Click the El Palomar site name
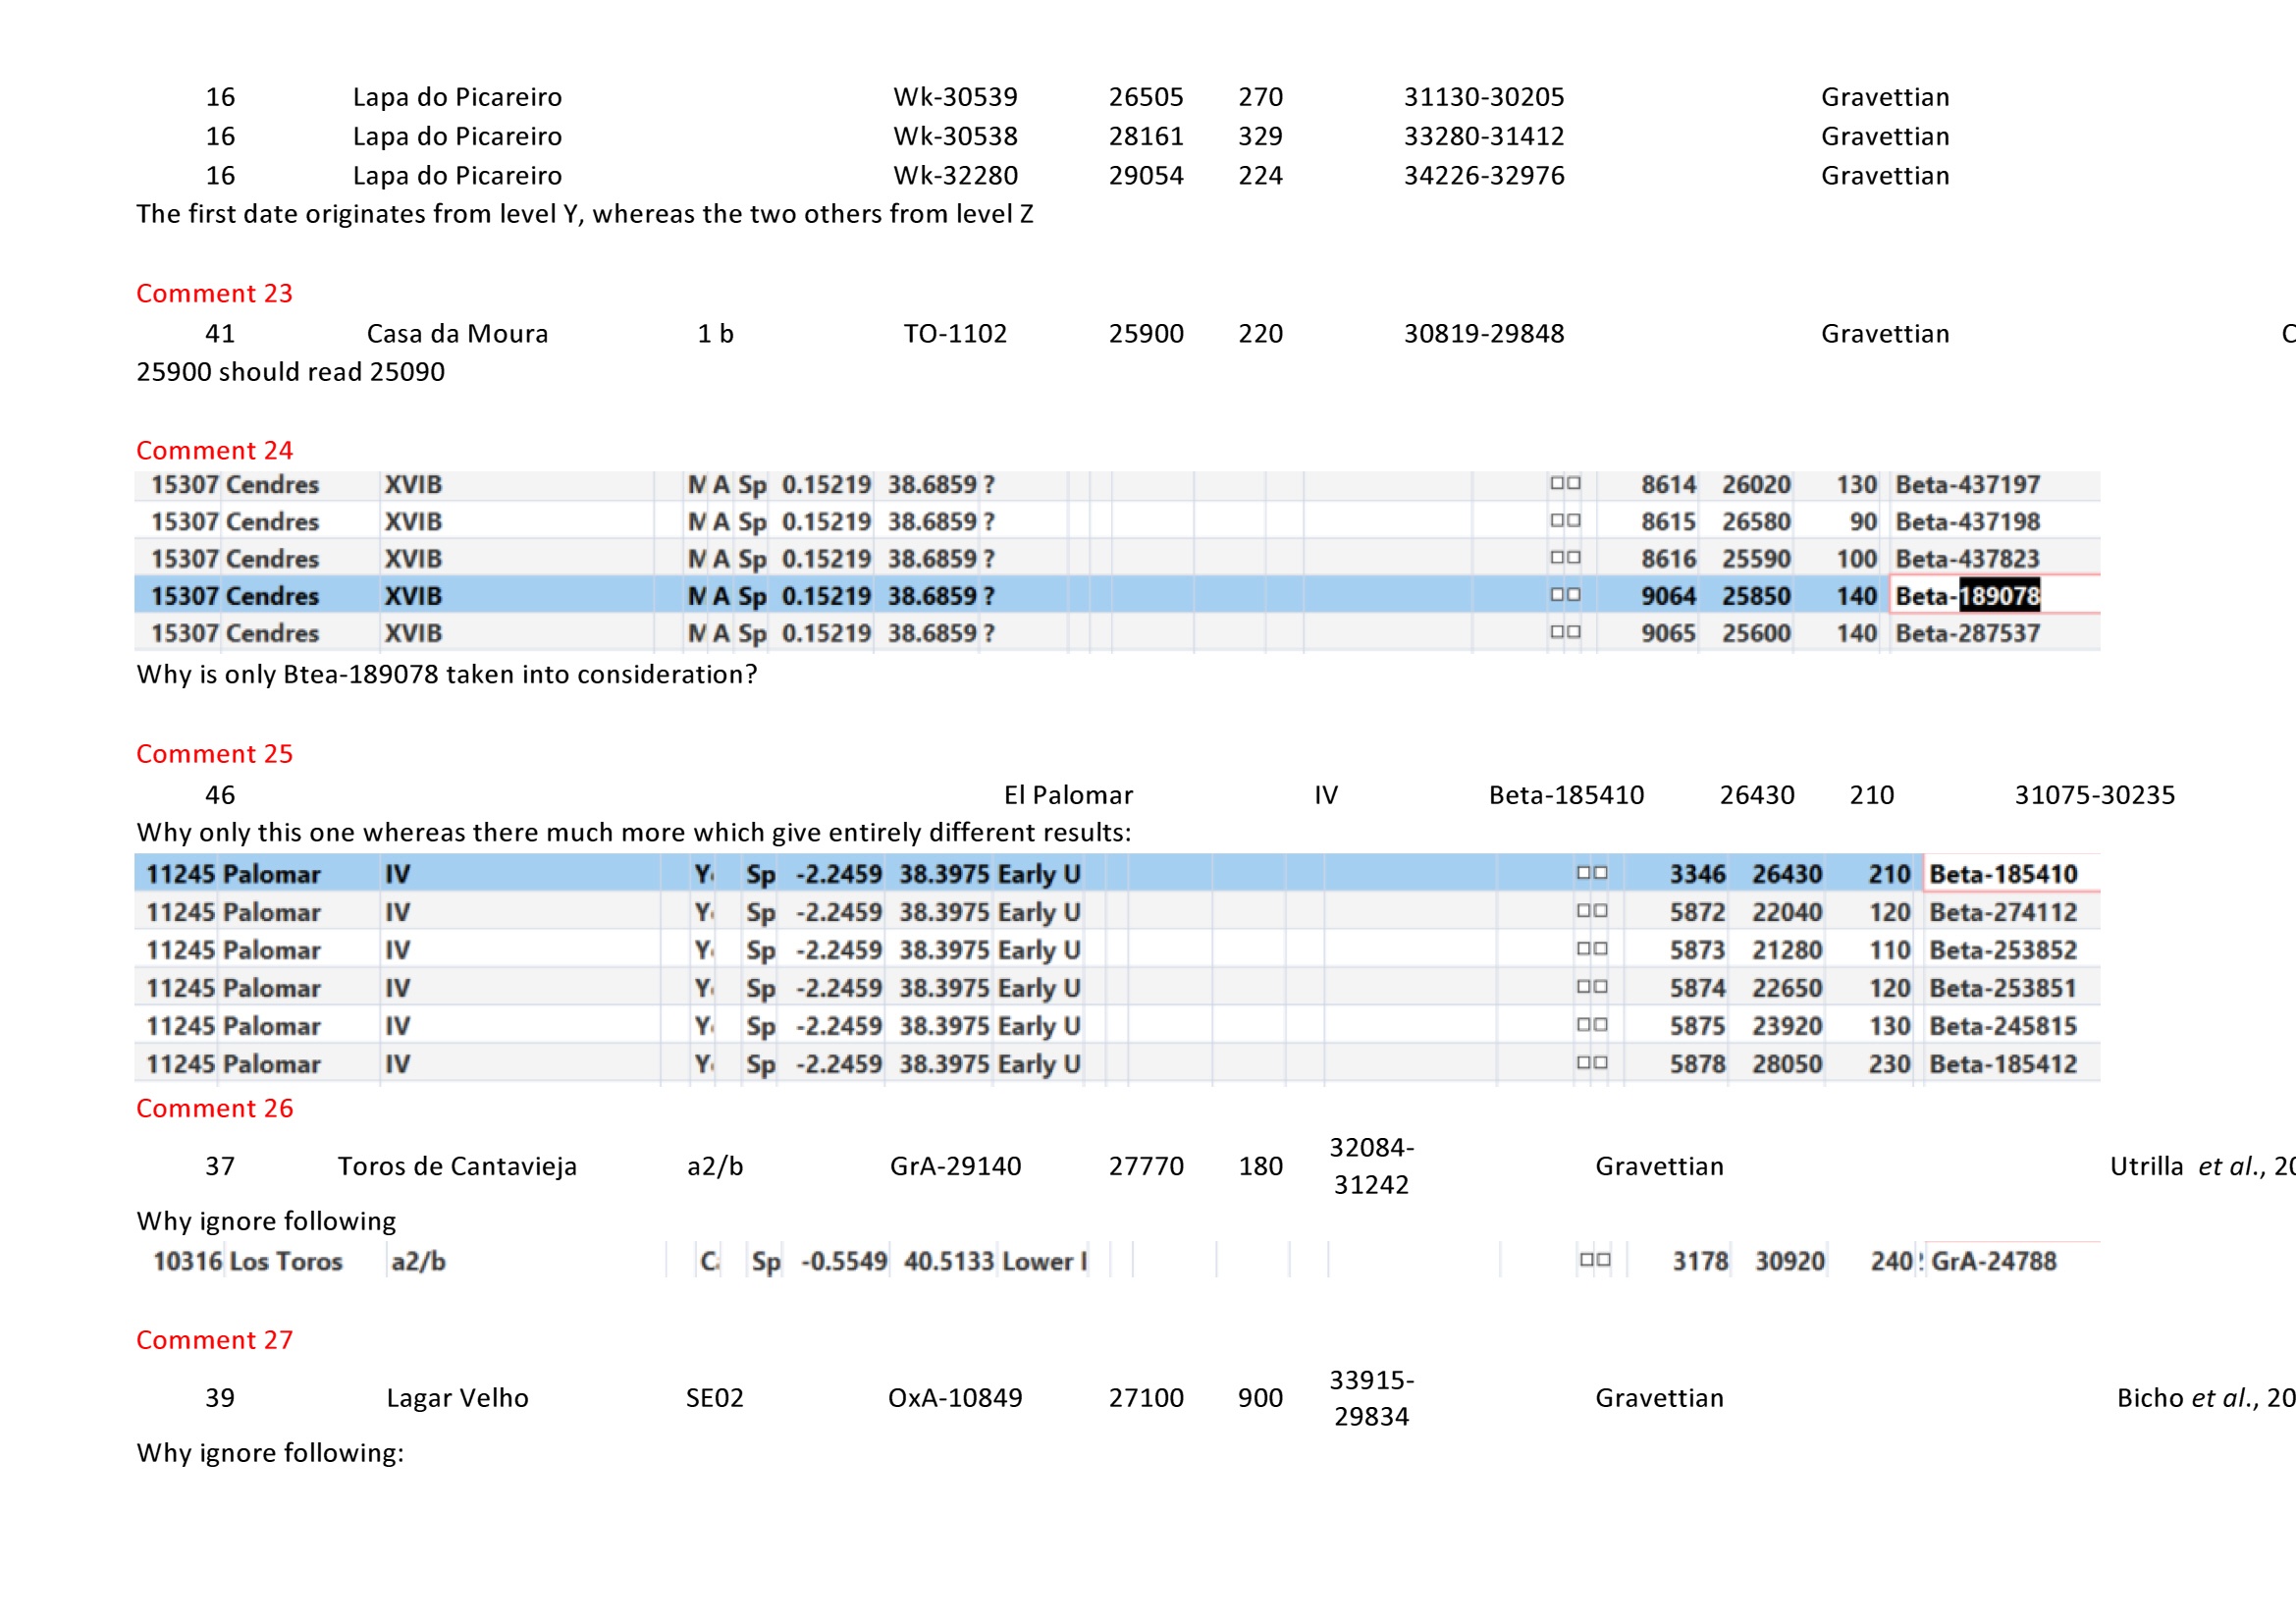 tap(1067, 795)
